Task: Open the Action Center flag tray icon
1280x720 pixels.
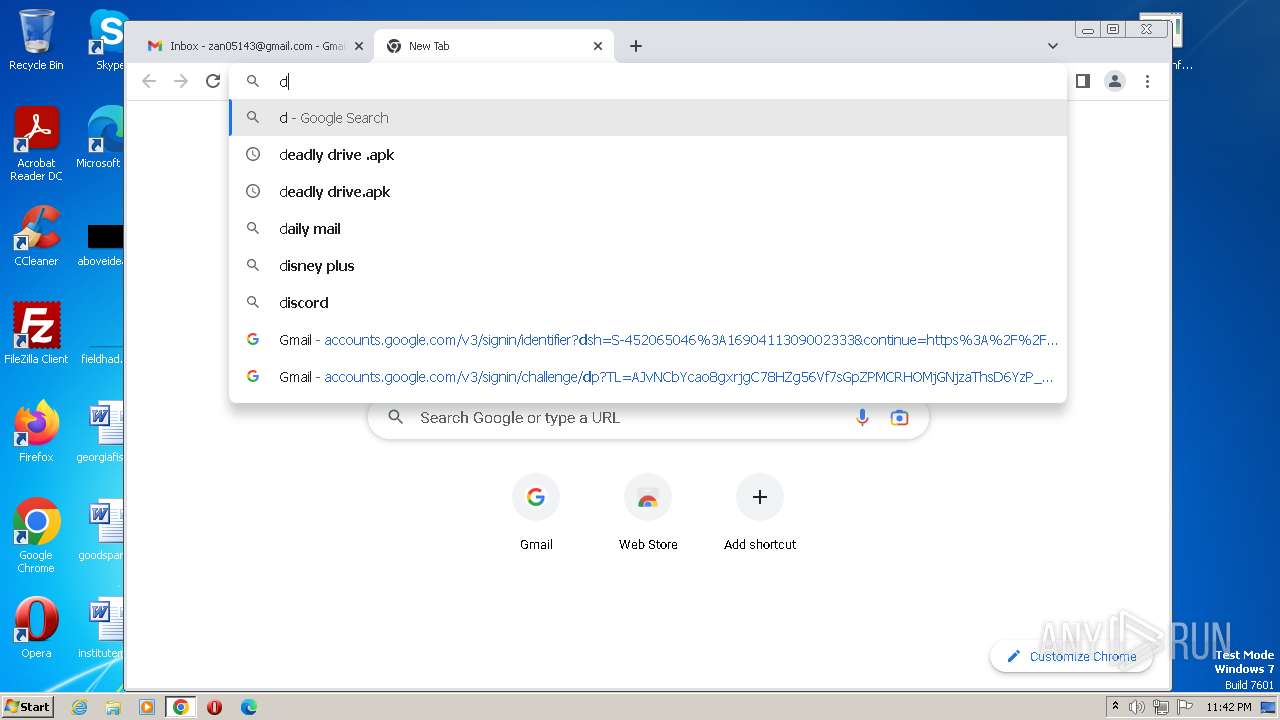Action: click(1185, 707)
